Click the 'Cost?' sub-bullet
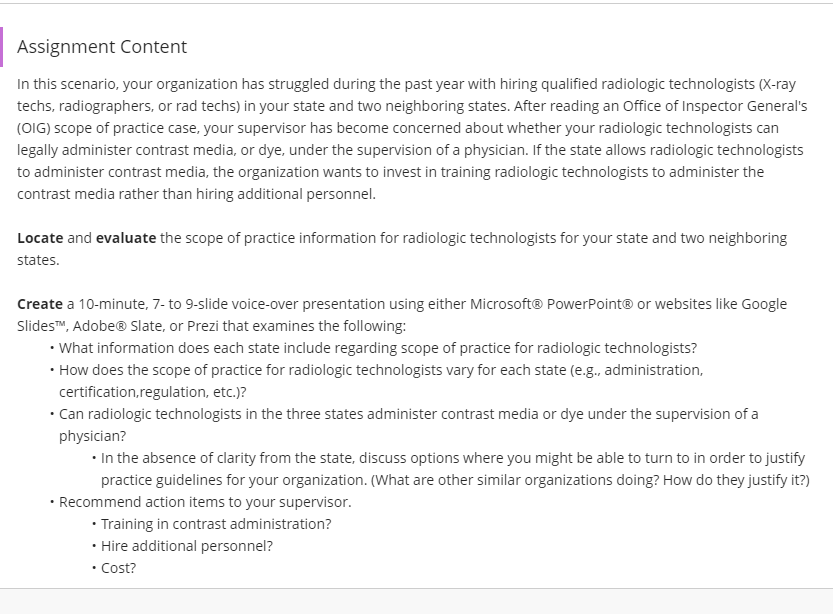The width and height of the screenshot is (833, 614). tap(118, 568)
